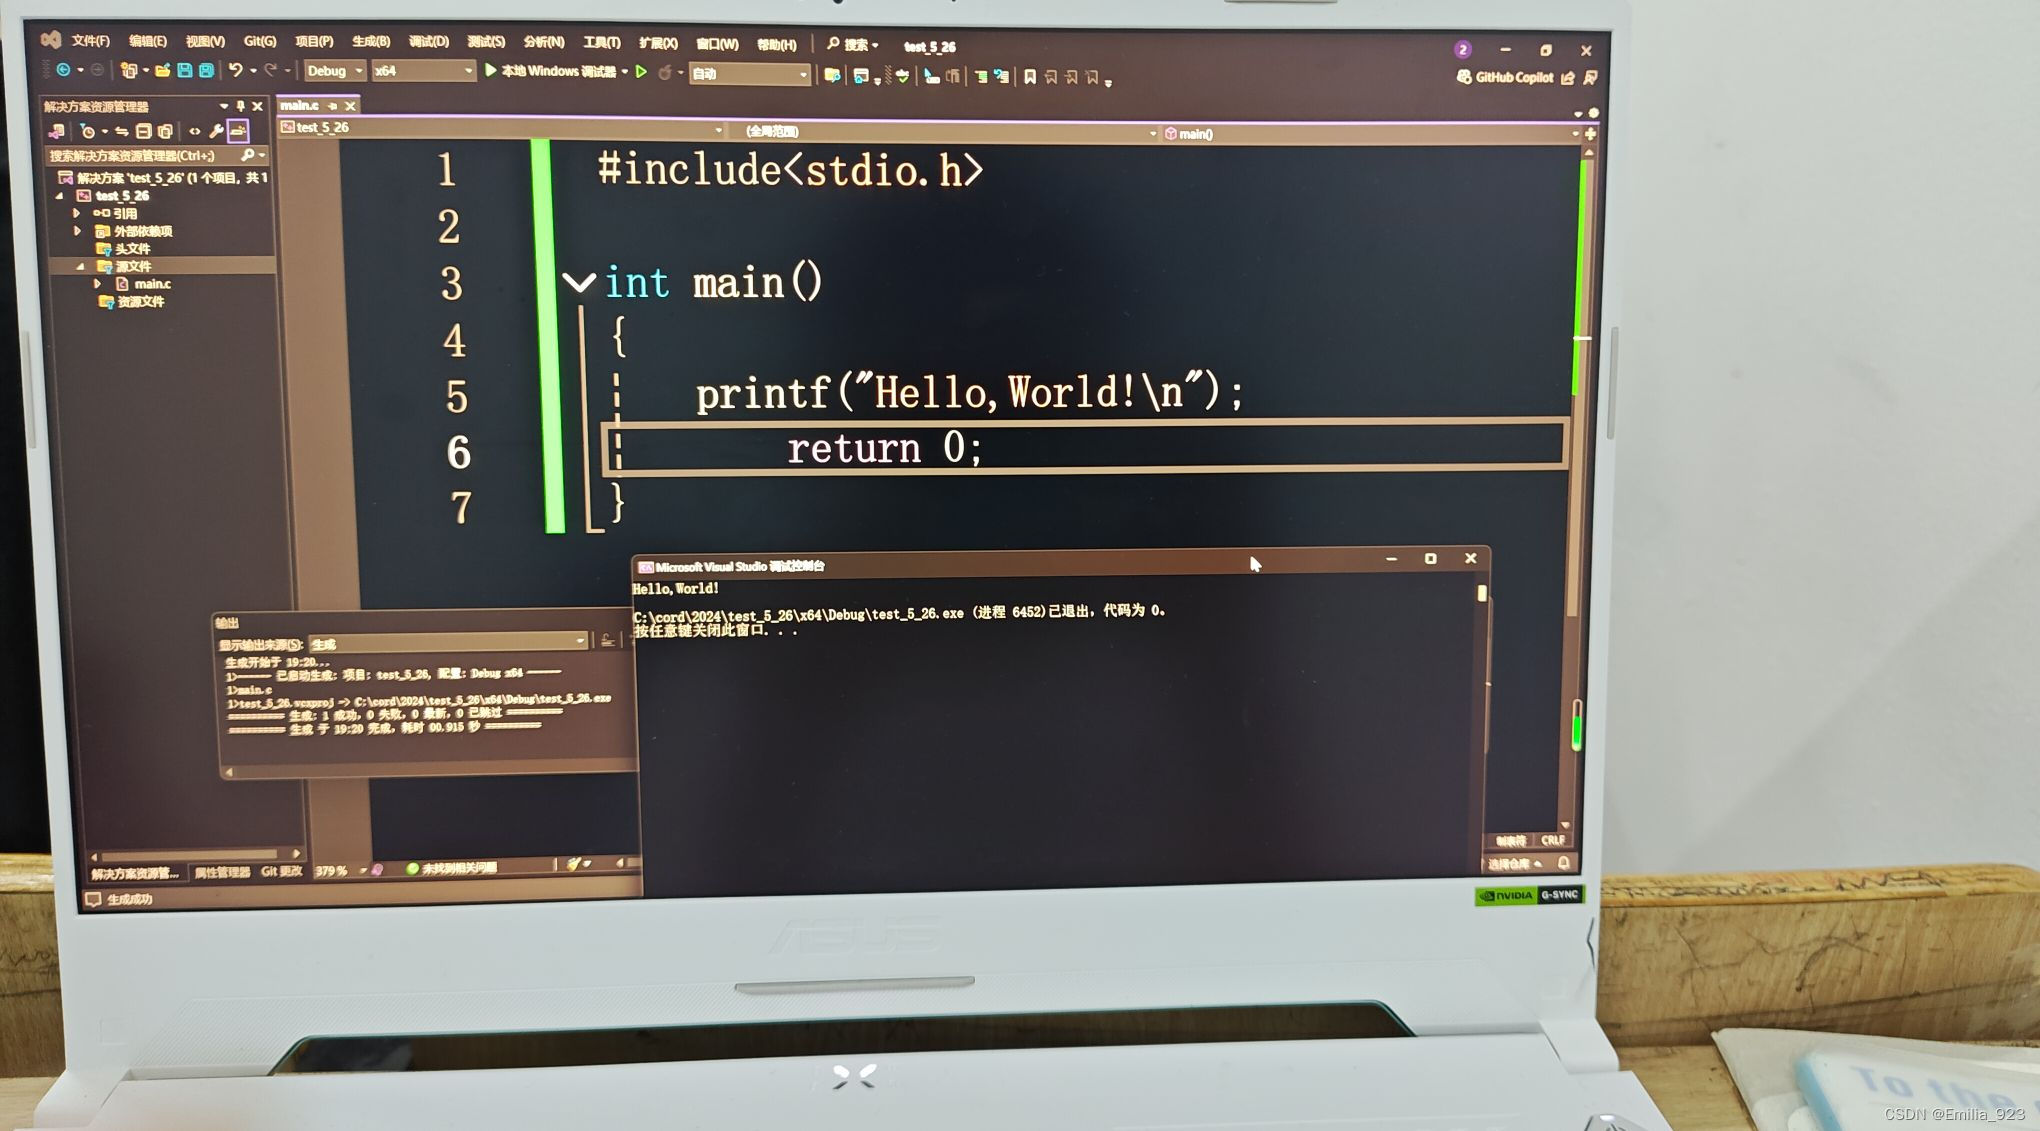The image size is (2040, 1131).
Task: Toggle the pin on Solution Explorer panel
Action: (x=240, y=106)
